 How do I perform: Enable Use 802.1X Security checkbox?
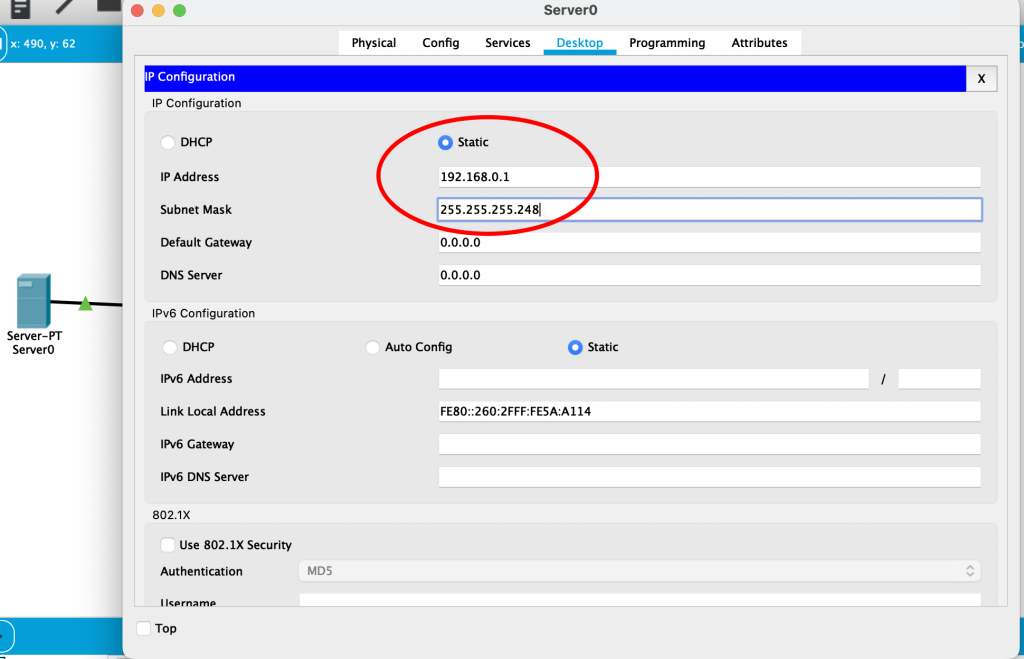pyautogui.click(x=168, y=545)
